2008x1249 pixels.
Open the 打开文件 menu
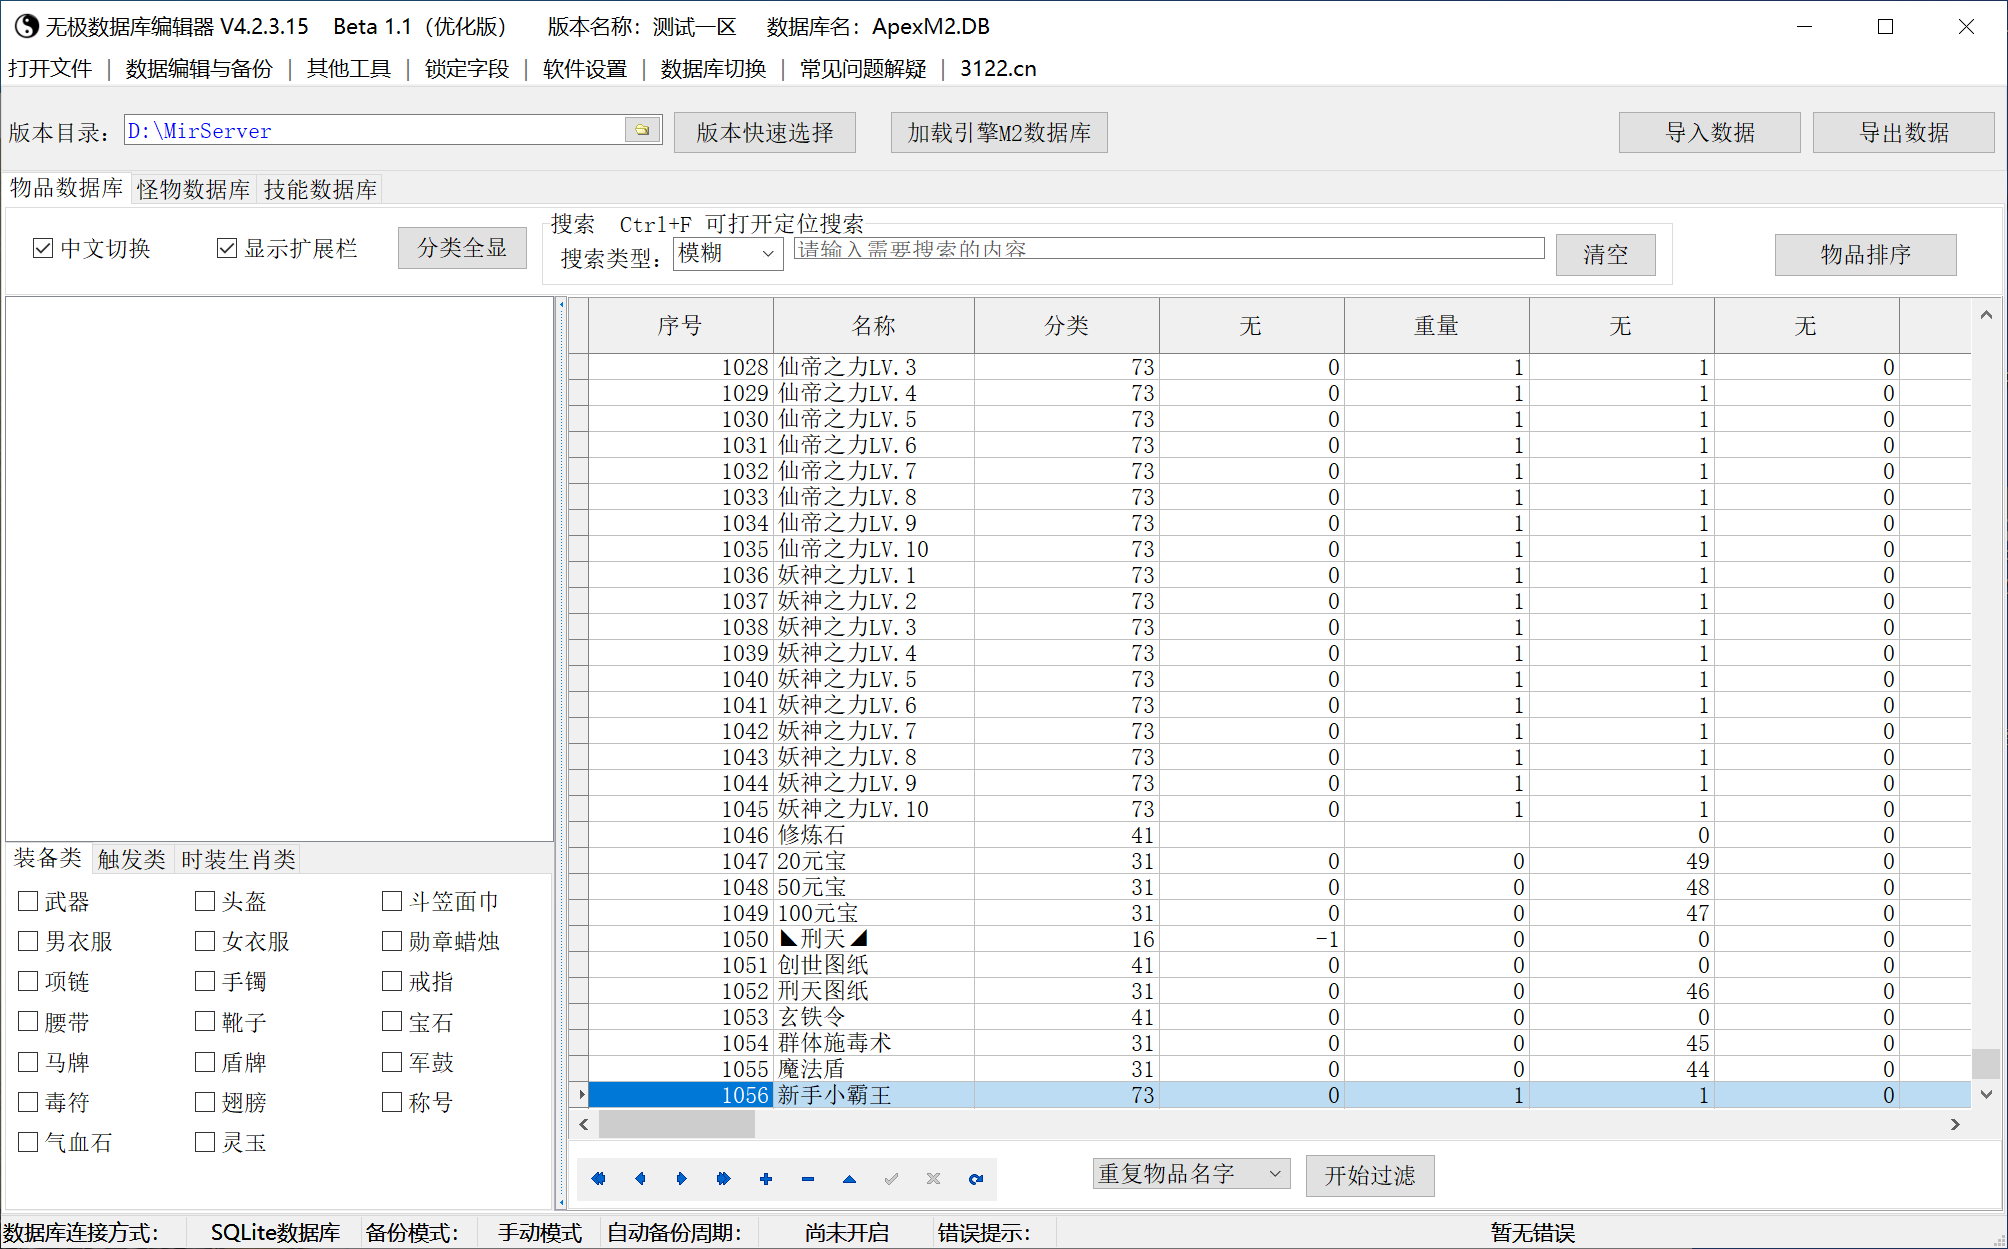pyautogui.click(x=50, y=68)
